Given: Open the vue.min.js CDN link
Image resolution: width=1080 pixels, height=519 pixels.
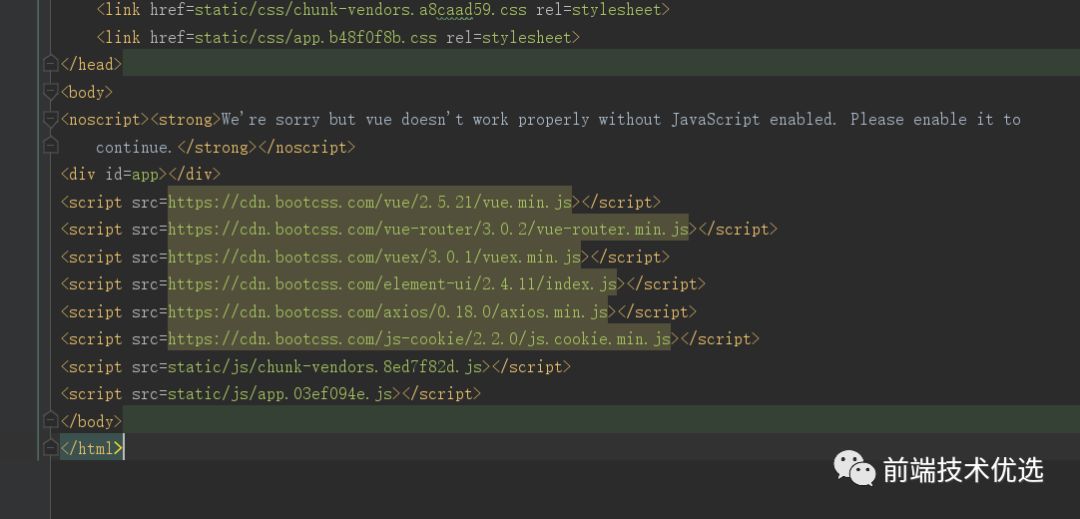Looking at the screenshot, I should pyautogui.click(x=370, y=202).
